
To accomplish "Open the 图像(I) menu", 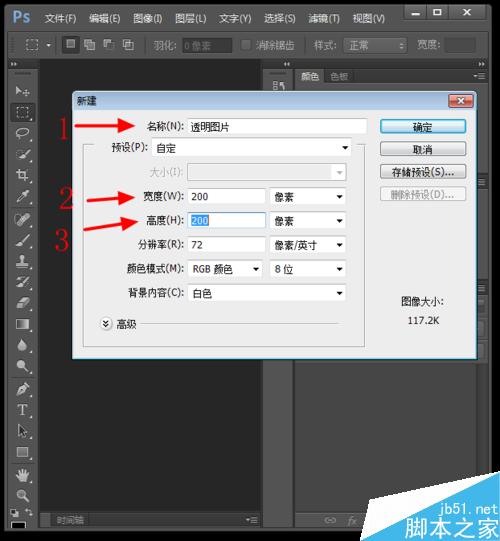I will [148, 18].
